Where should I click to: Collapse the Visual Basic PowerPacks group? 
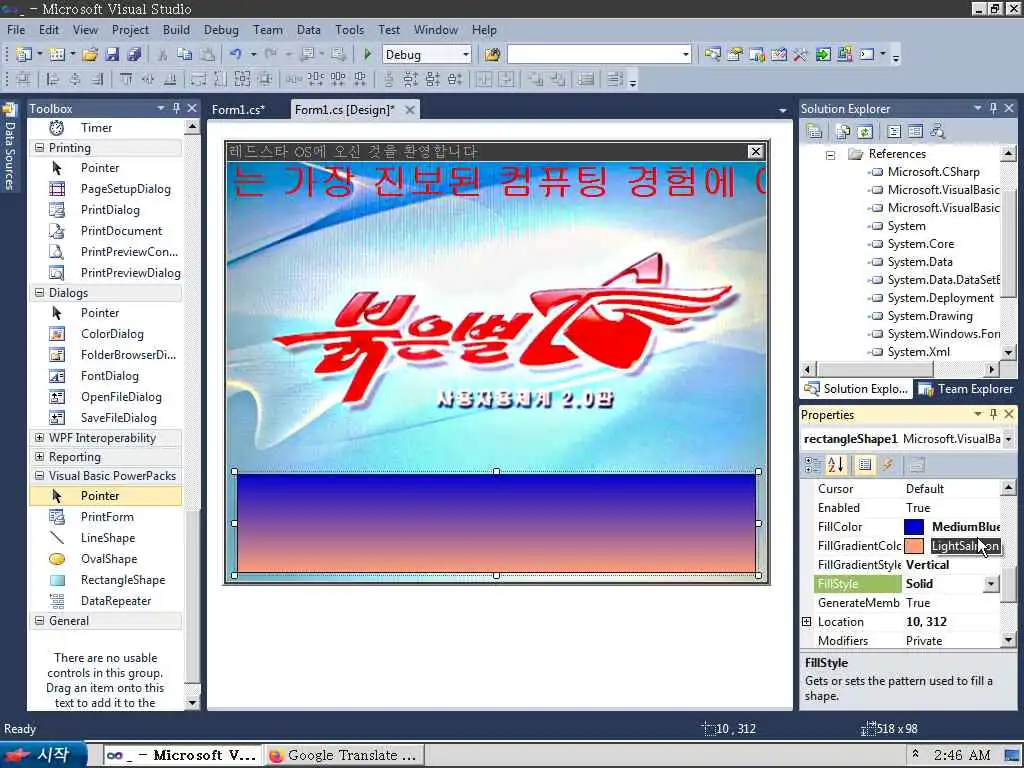pyautogui.click(x=39, y=475)
